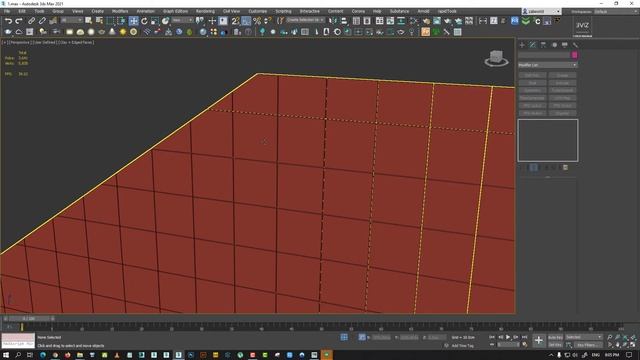
Task: Click the pink object color swatch
Action: tap(575, 55)
